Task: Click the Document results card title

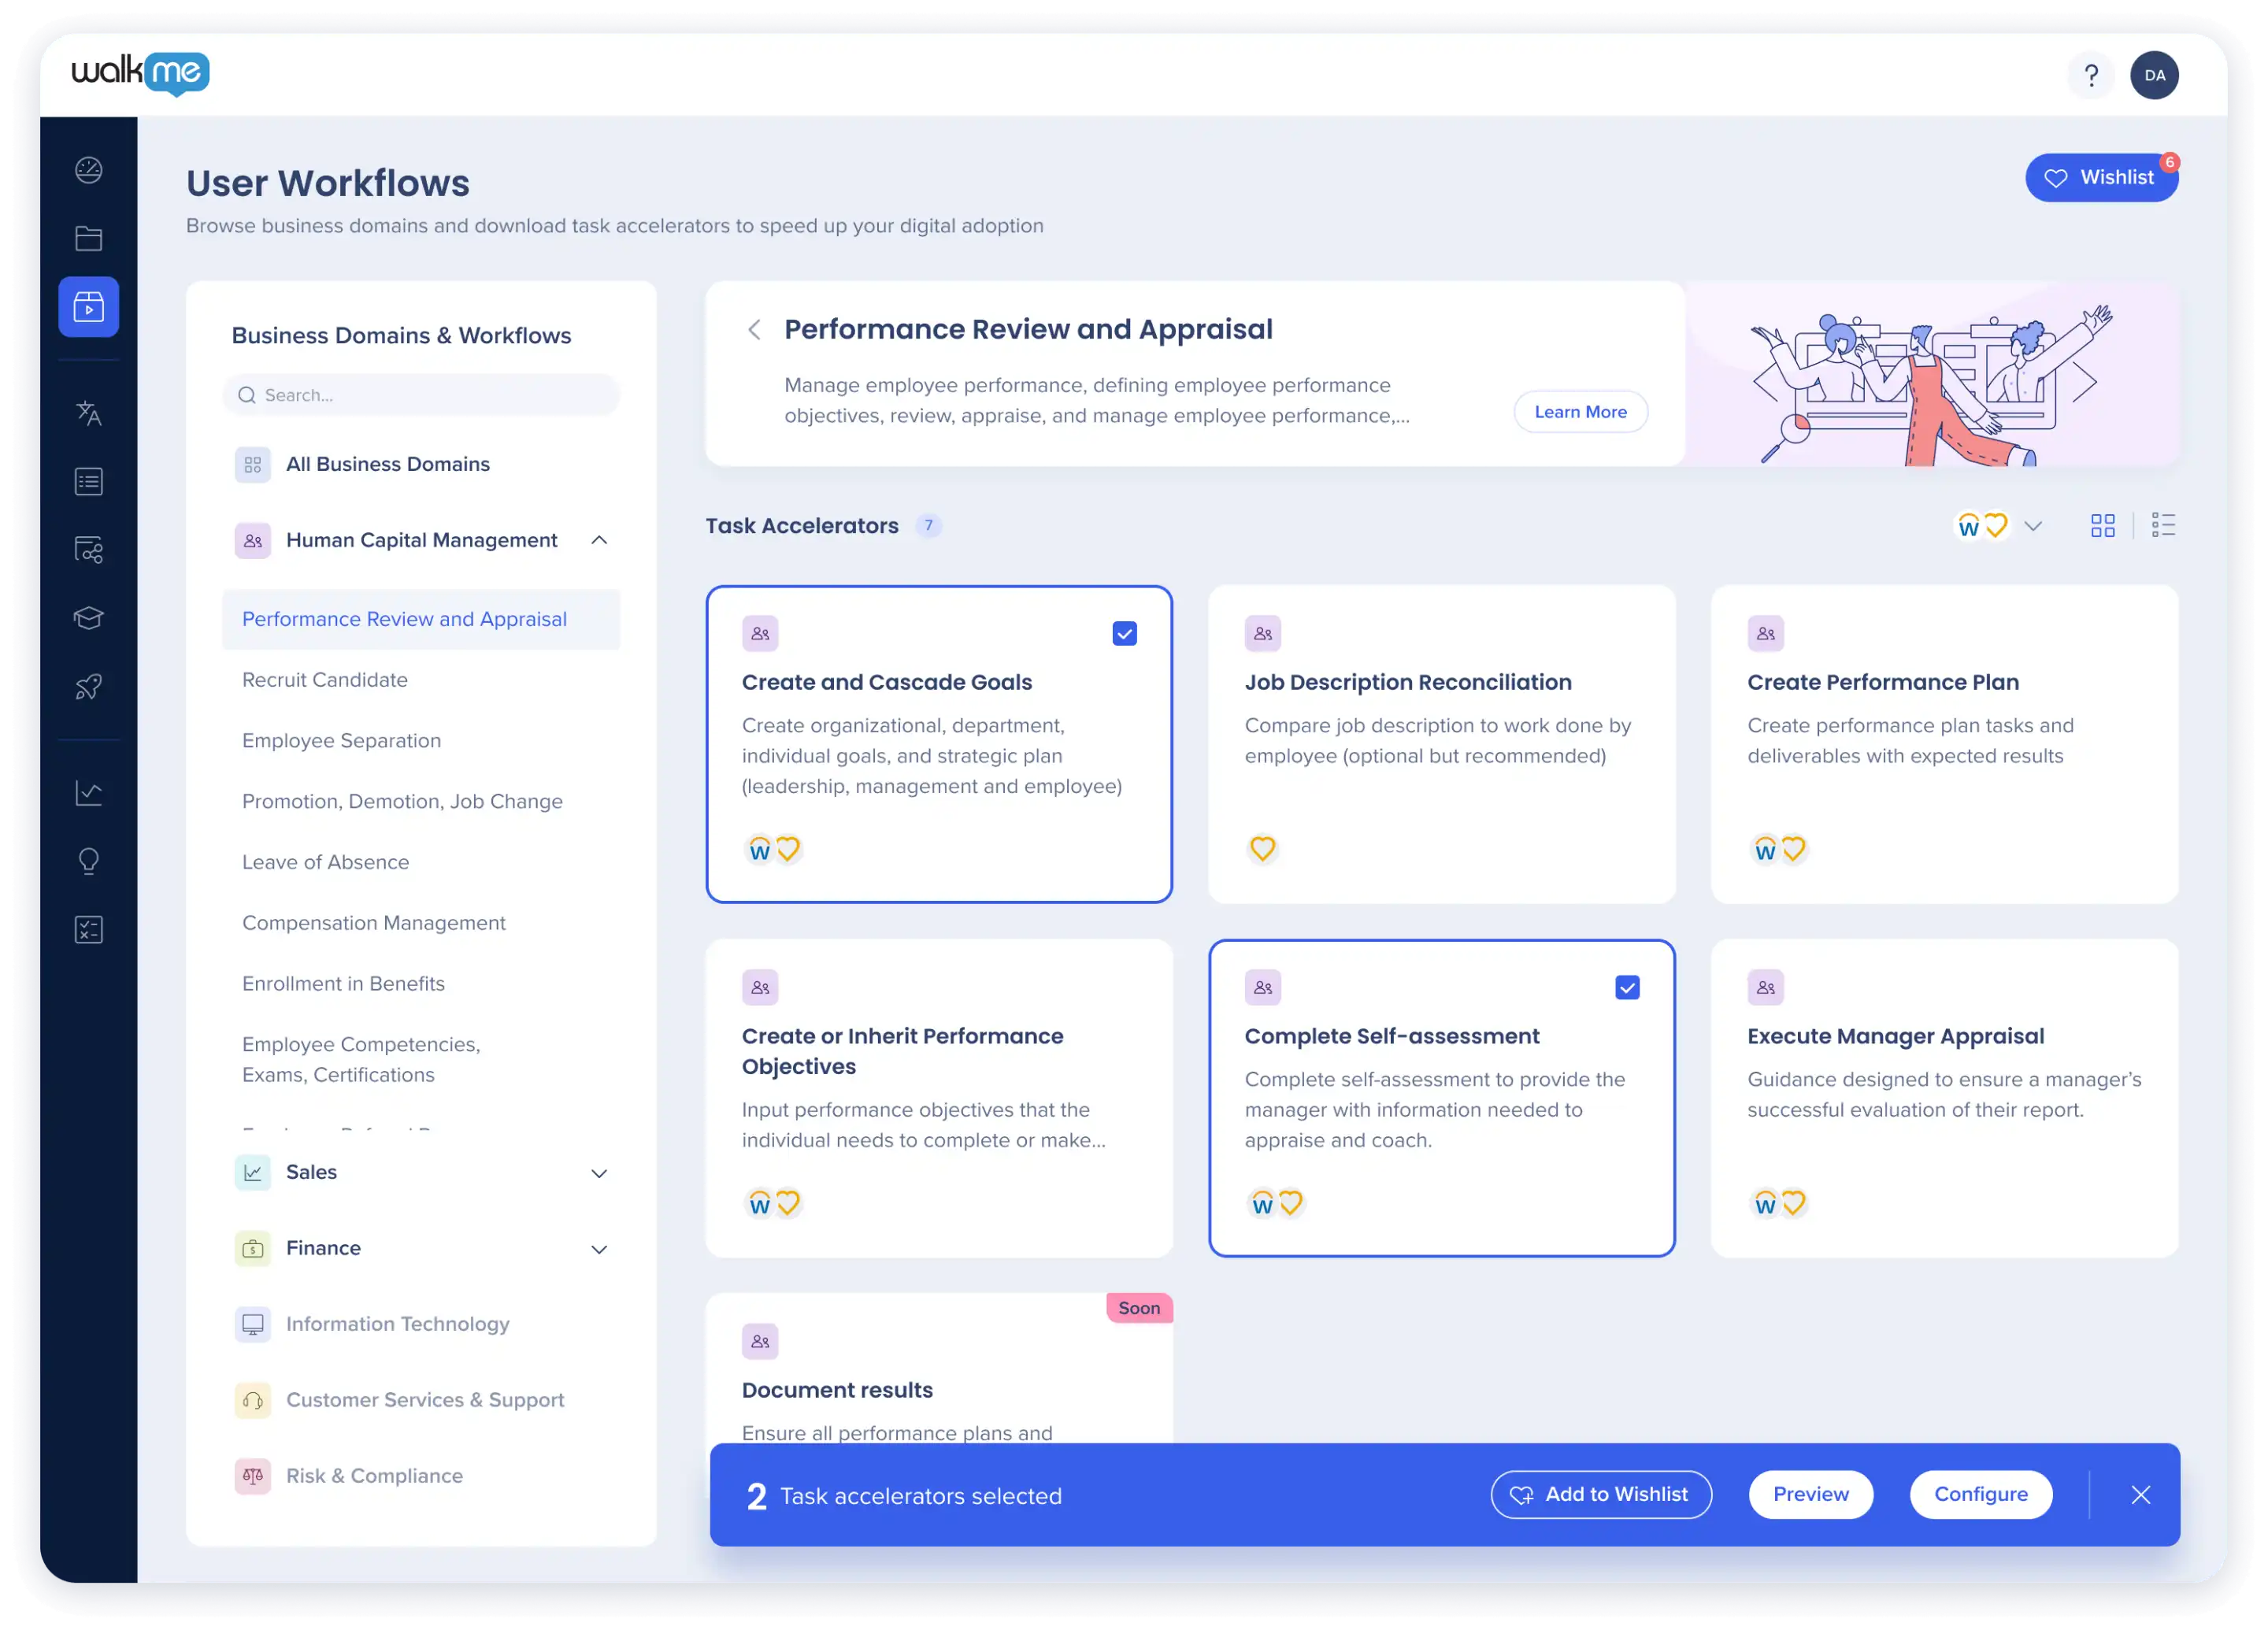Action: point(837,1391)
